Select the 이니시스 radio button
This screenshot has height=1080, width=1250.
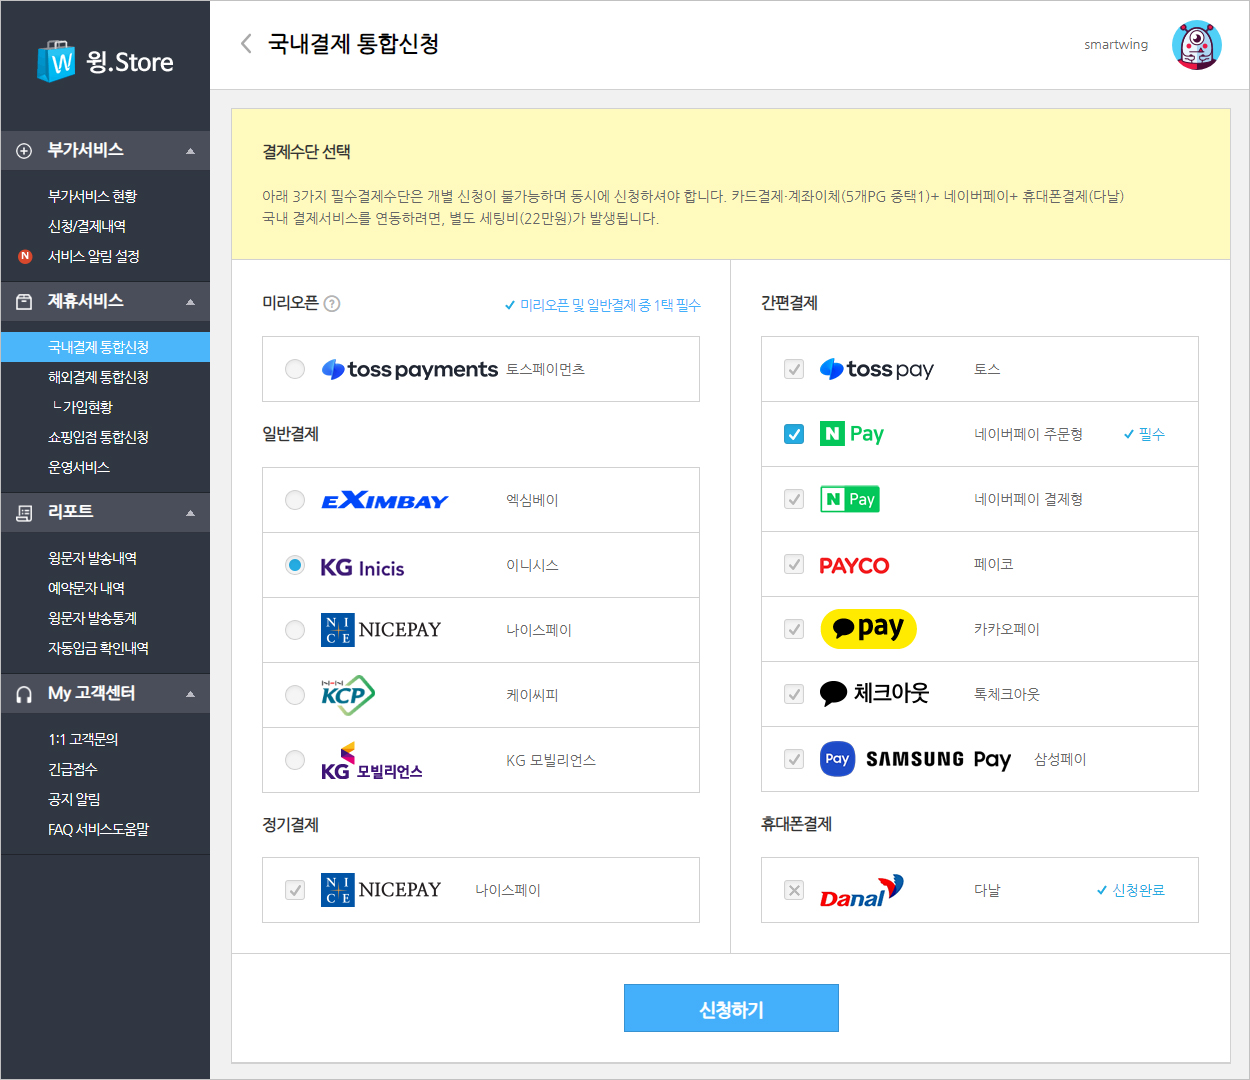tap(295, 565)
